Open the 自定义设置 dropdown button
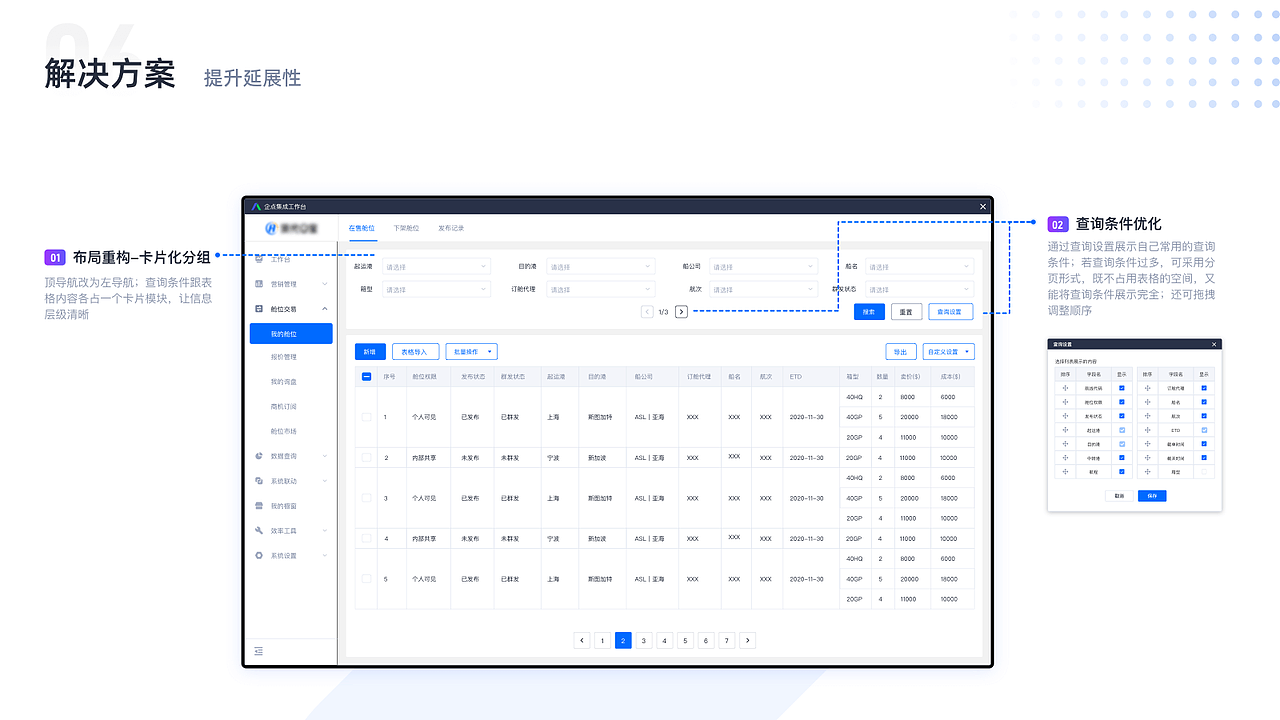The height and width of the screenshot is (720, 1280). [x=948, y=352]
